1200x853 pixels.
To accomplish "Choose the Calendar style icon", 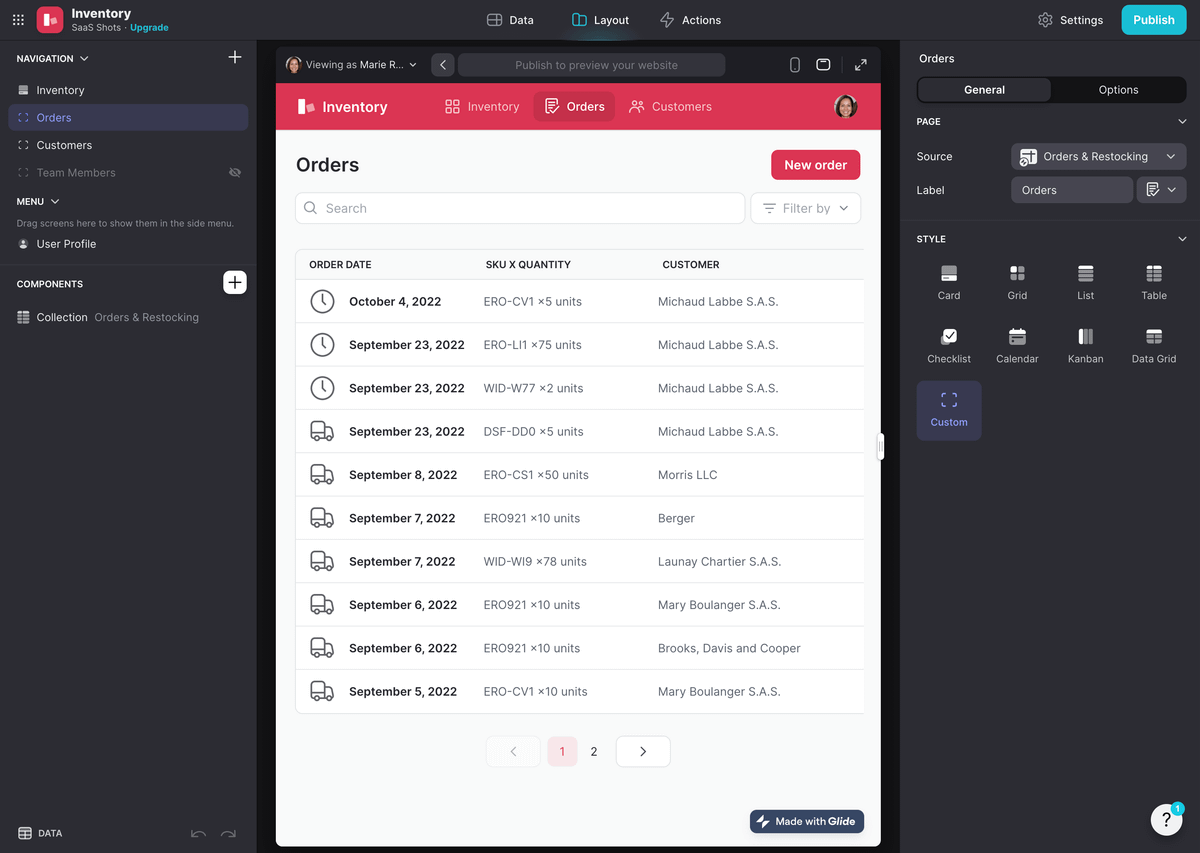I will coord(1017,337).
